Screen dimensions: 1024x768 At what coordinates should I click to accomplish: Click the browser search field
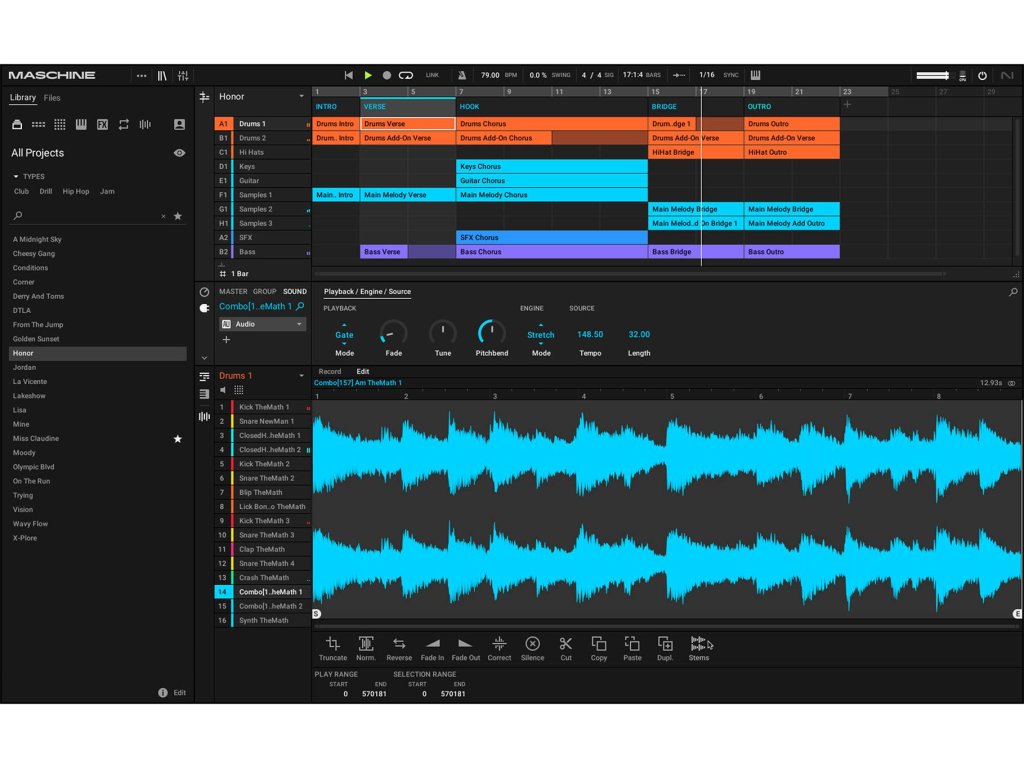(88, 216)
